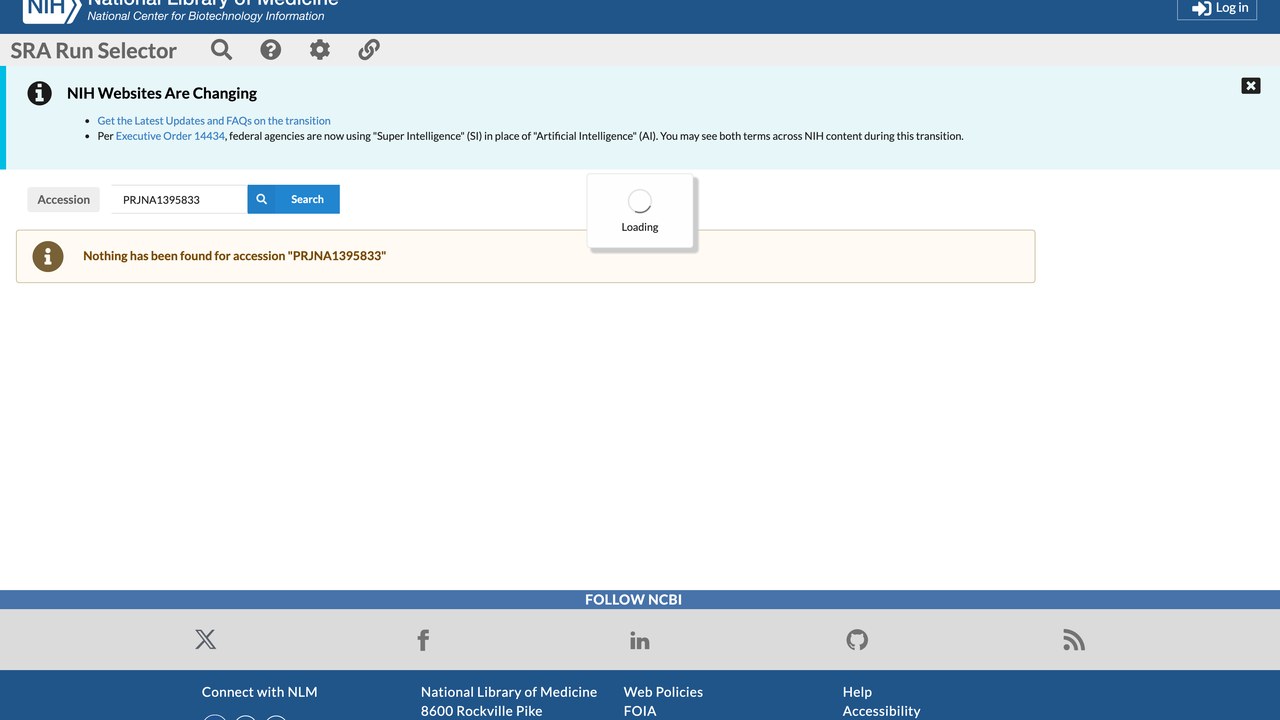Open the Accessibility footer link

tap(881, 711)
